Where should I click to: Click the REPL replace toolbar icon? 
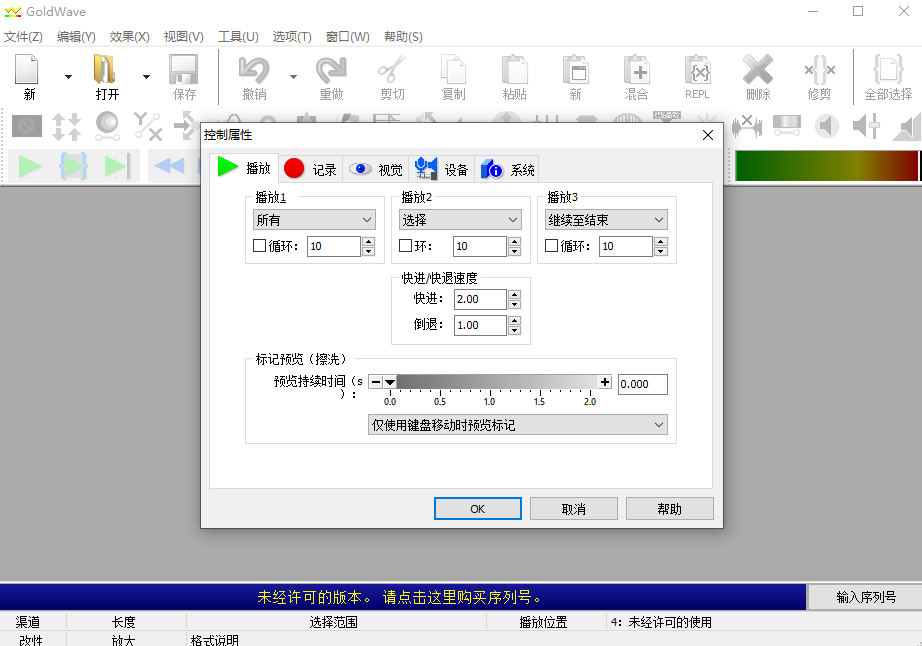coord(697,70)
